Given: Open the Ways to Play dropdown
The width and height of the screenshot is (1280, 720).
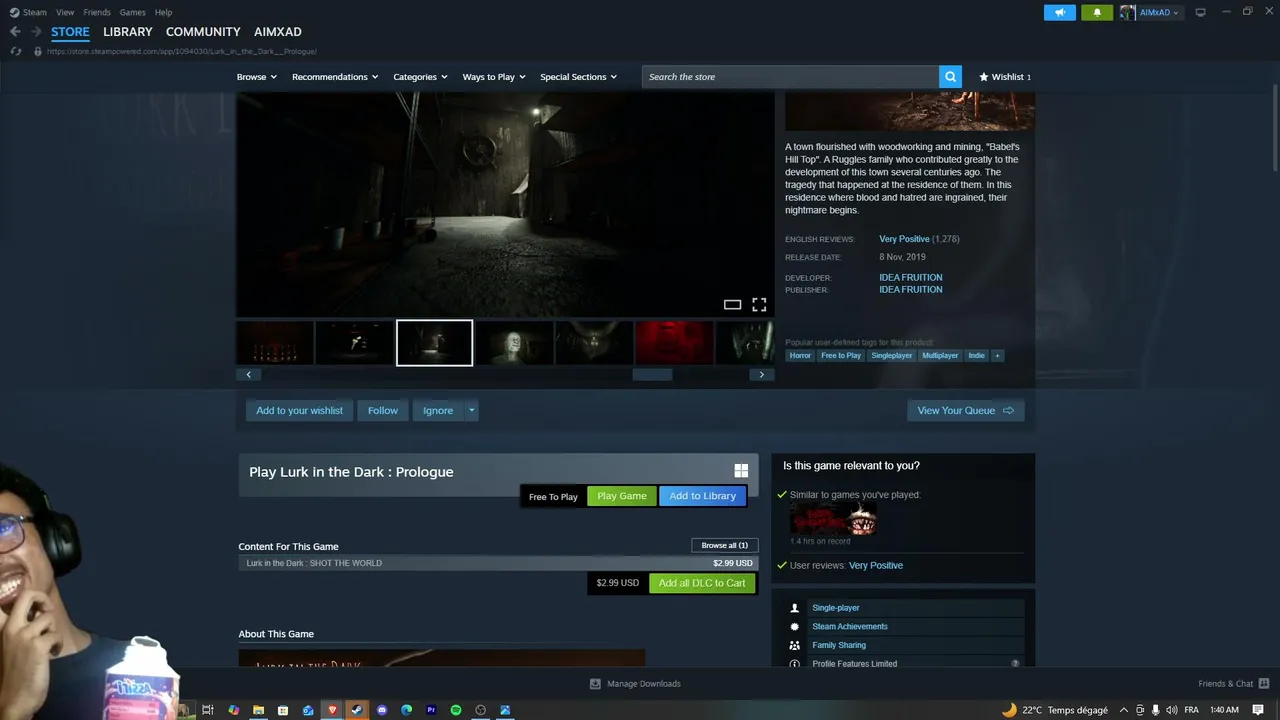Looking at the screenshot, I should 494,77.
